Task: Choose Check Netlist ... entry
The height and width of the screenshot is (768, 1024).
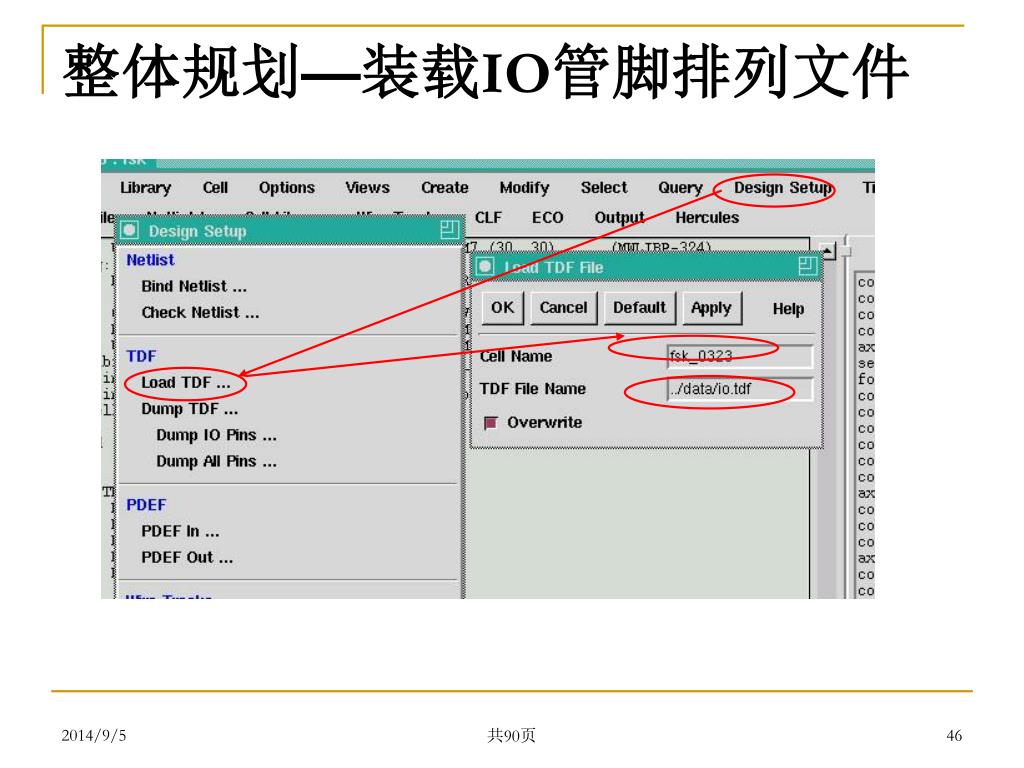Action: pyautogui.click(x=200, y=313)
